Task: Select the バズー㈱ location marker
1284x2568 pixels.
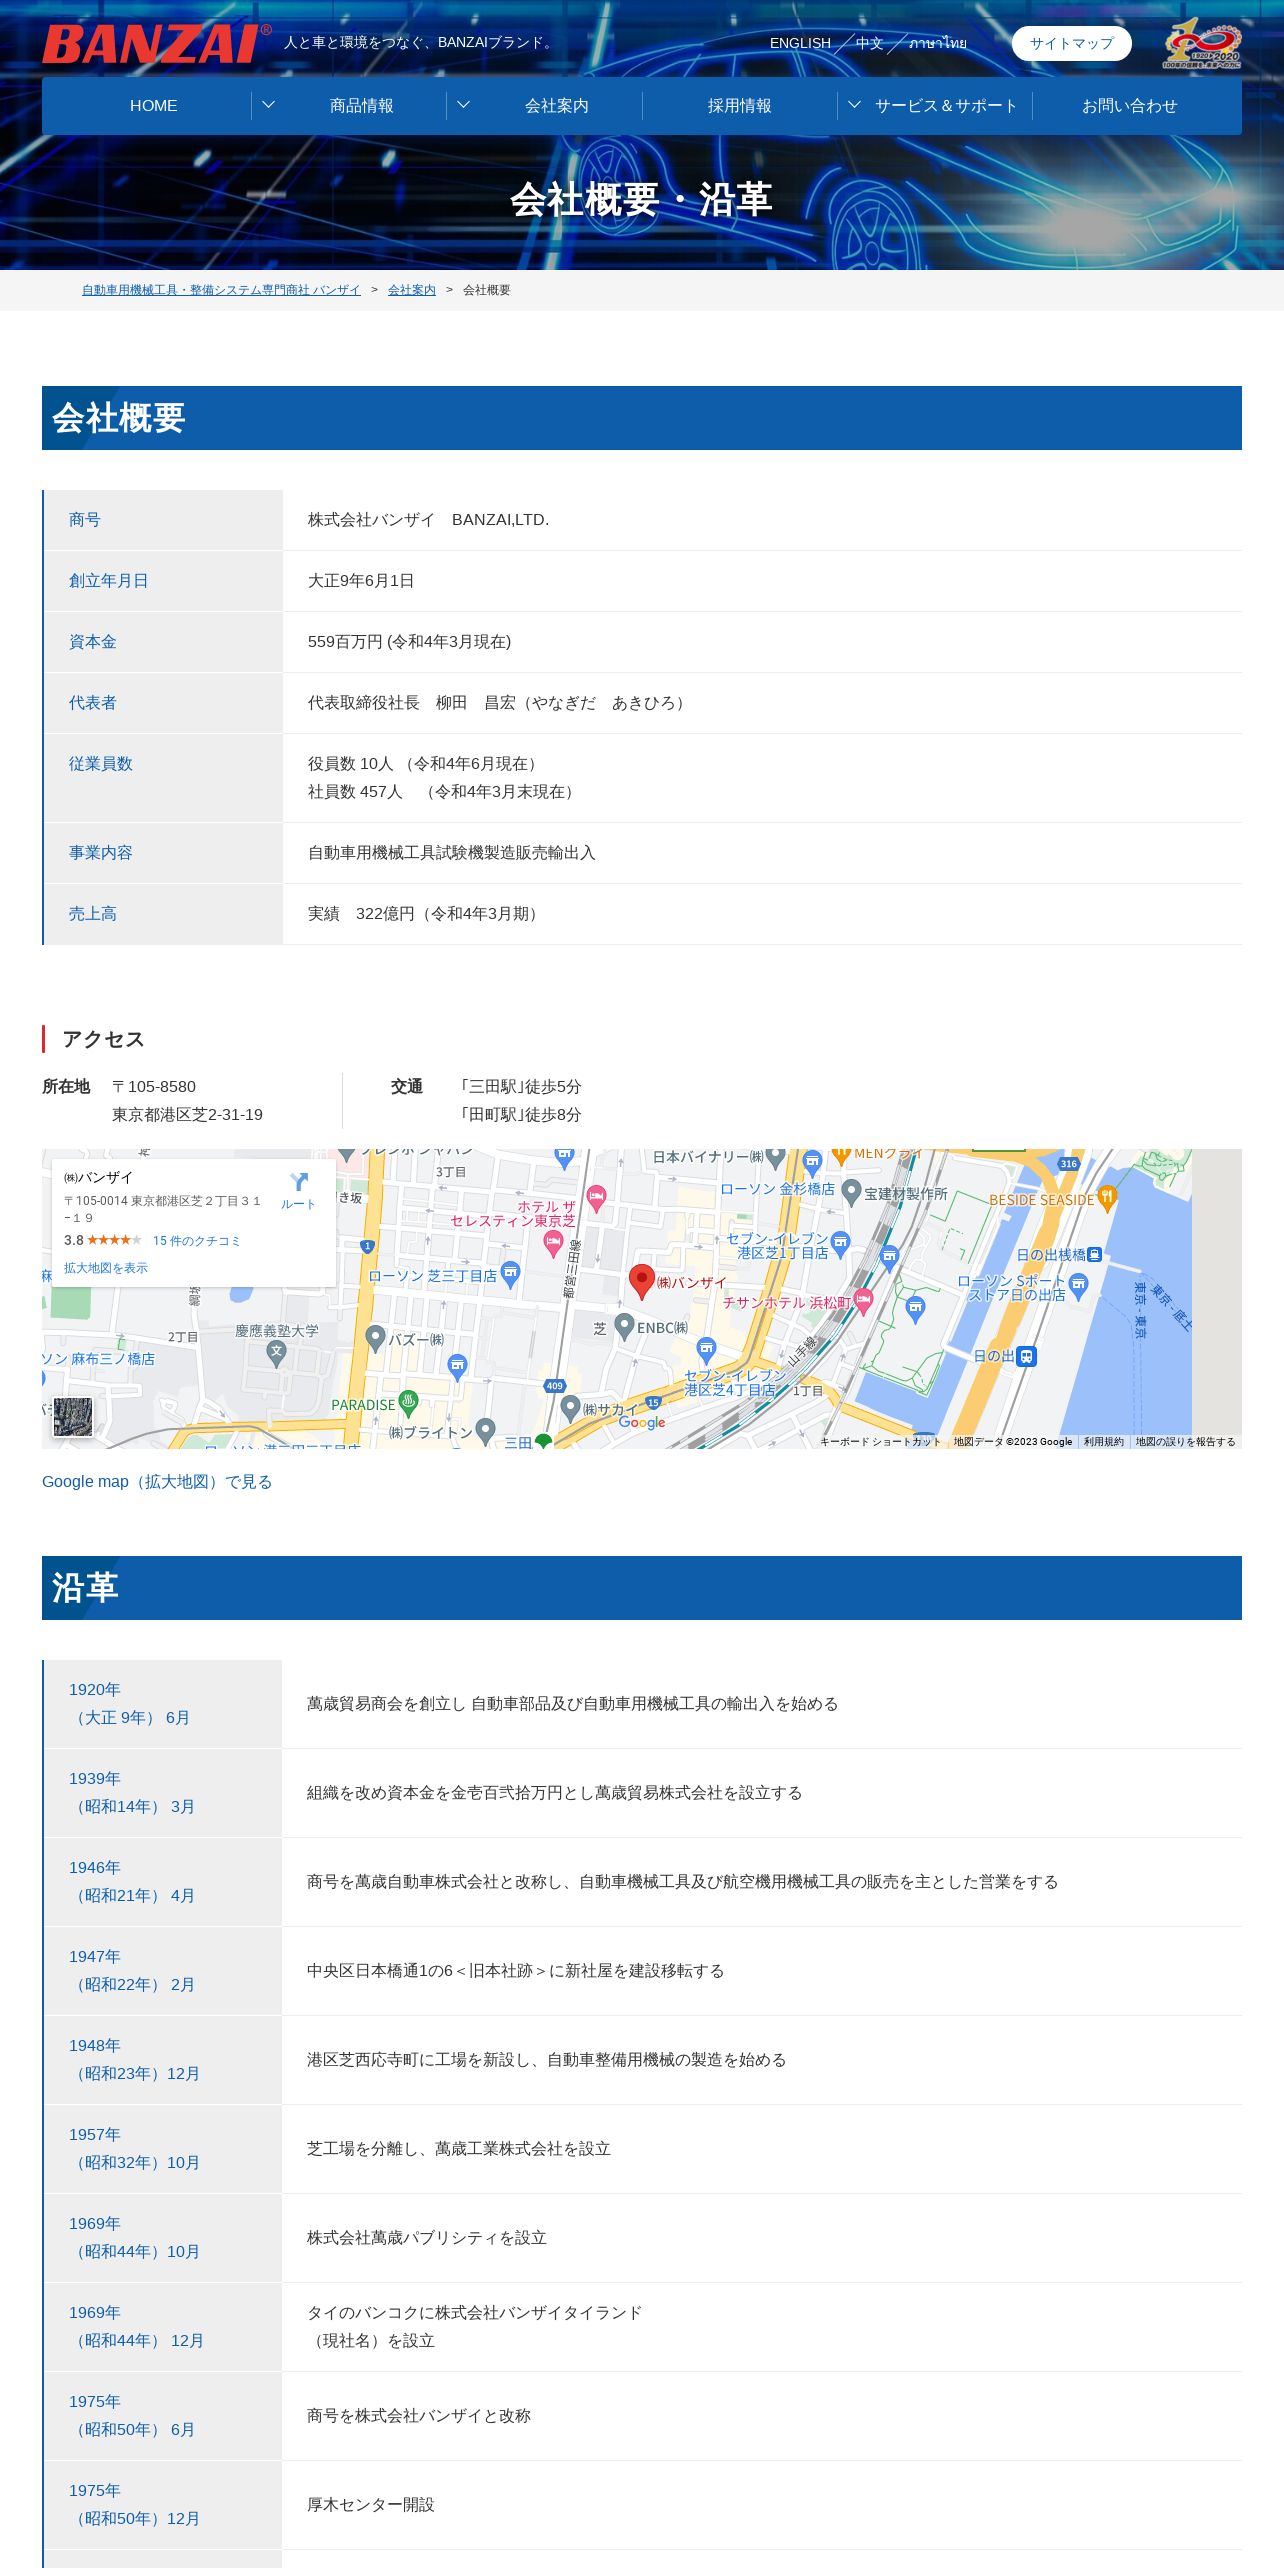Action: (376, 1338)
